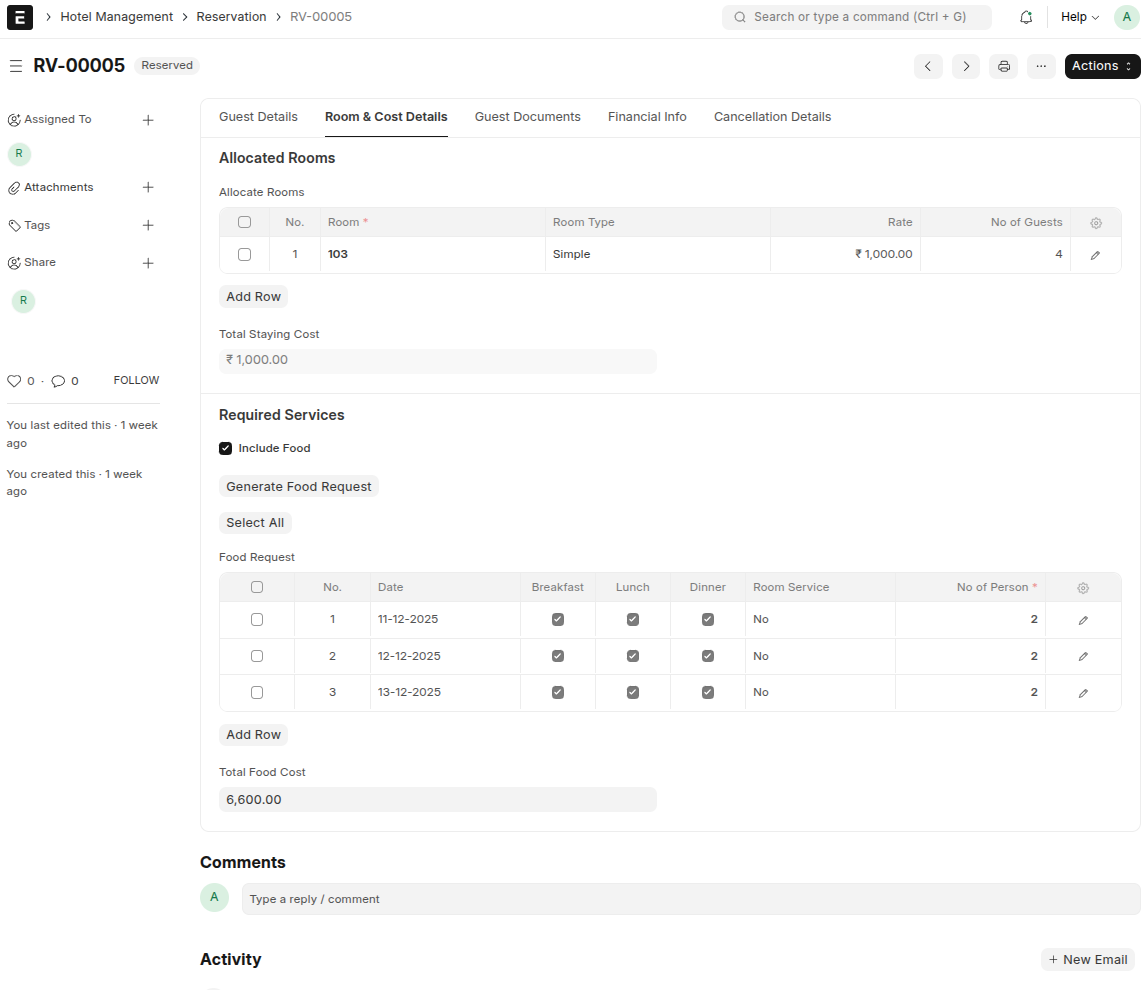1141x990 pixels.
Task: Open the Guest Documents tab
Action: click(x=527, y=117)
